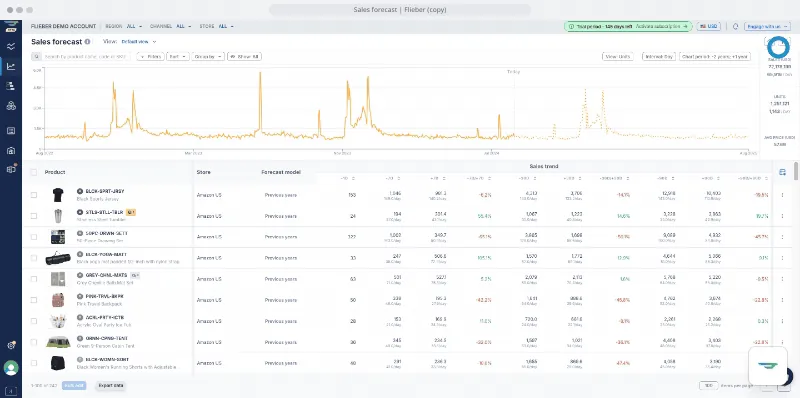Open row menu for Green 9-Person Cabin Tent
The image size is (800, 398).
tap(782, 342)
